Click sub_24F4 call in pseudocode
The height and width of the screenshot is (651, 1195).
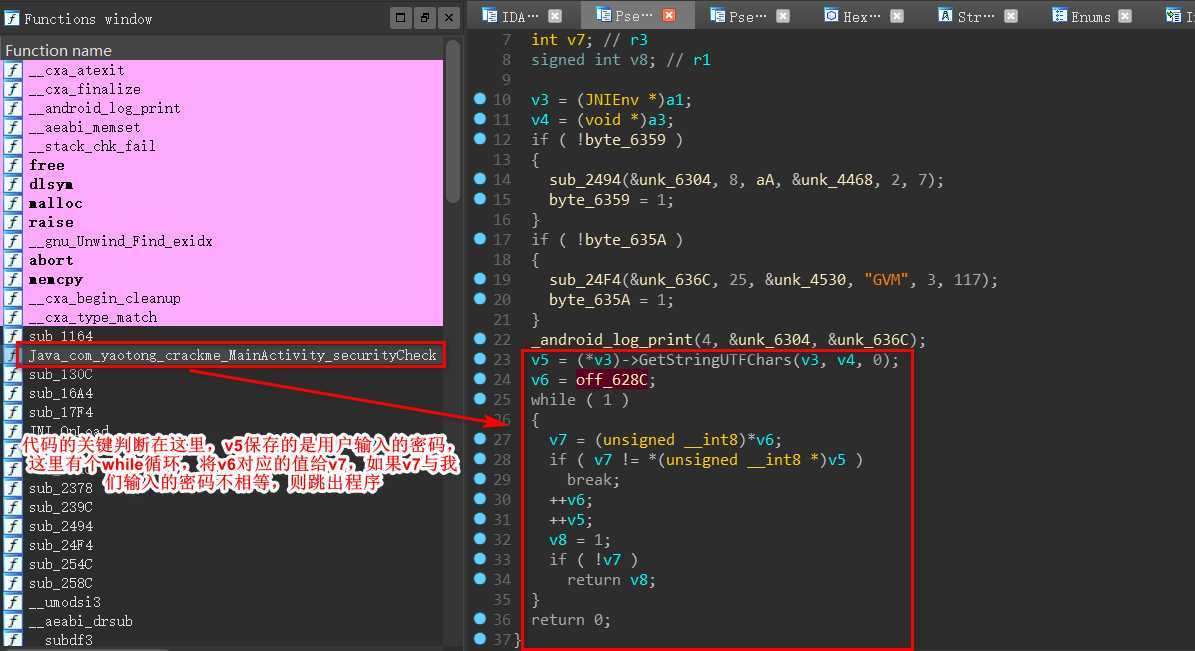click(585, 280)
